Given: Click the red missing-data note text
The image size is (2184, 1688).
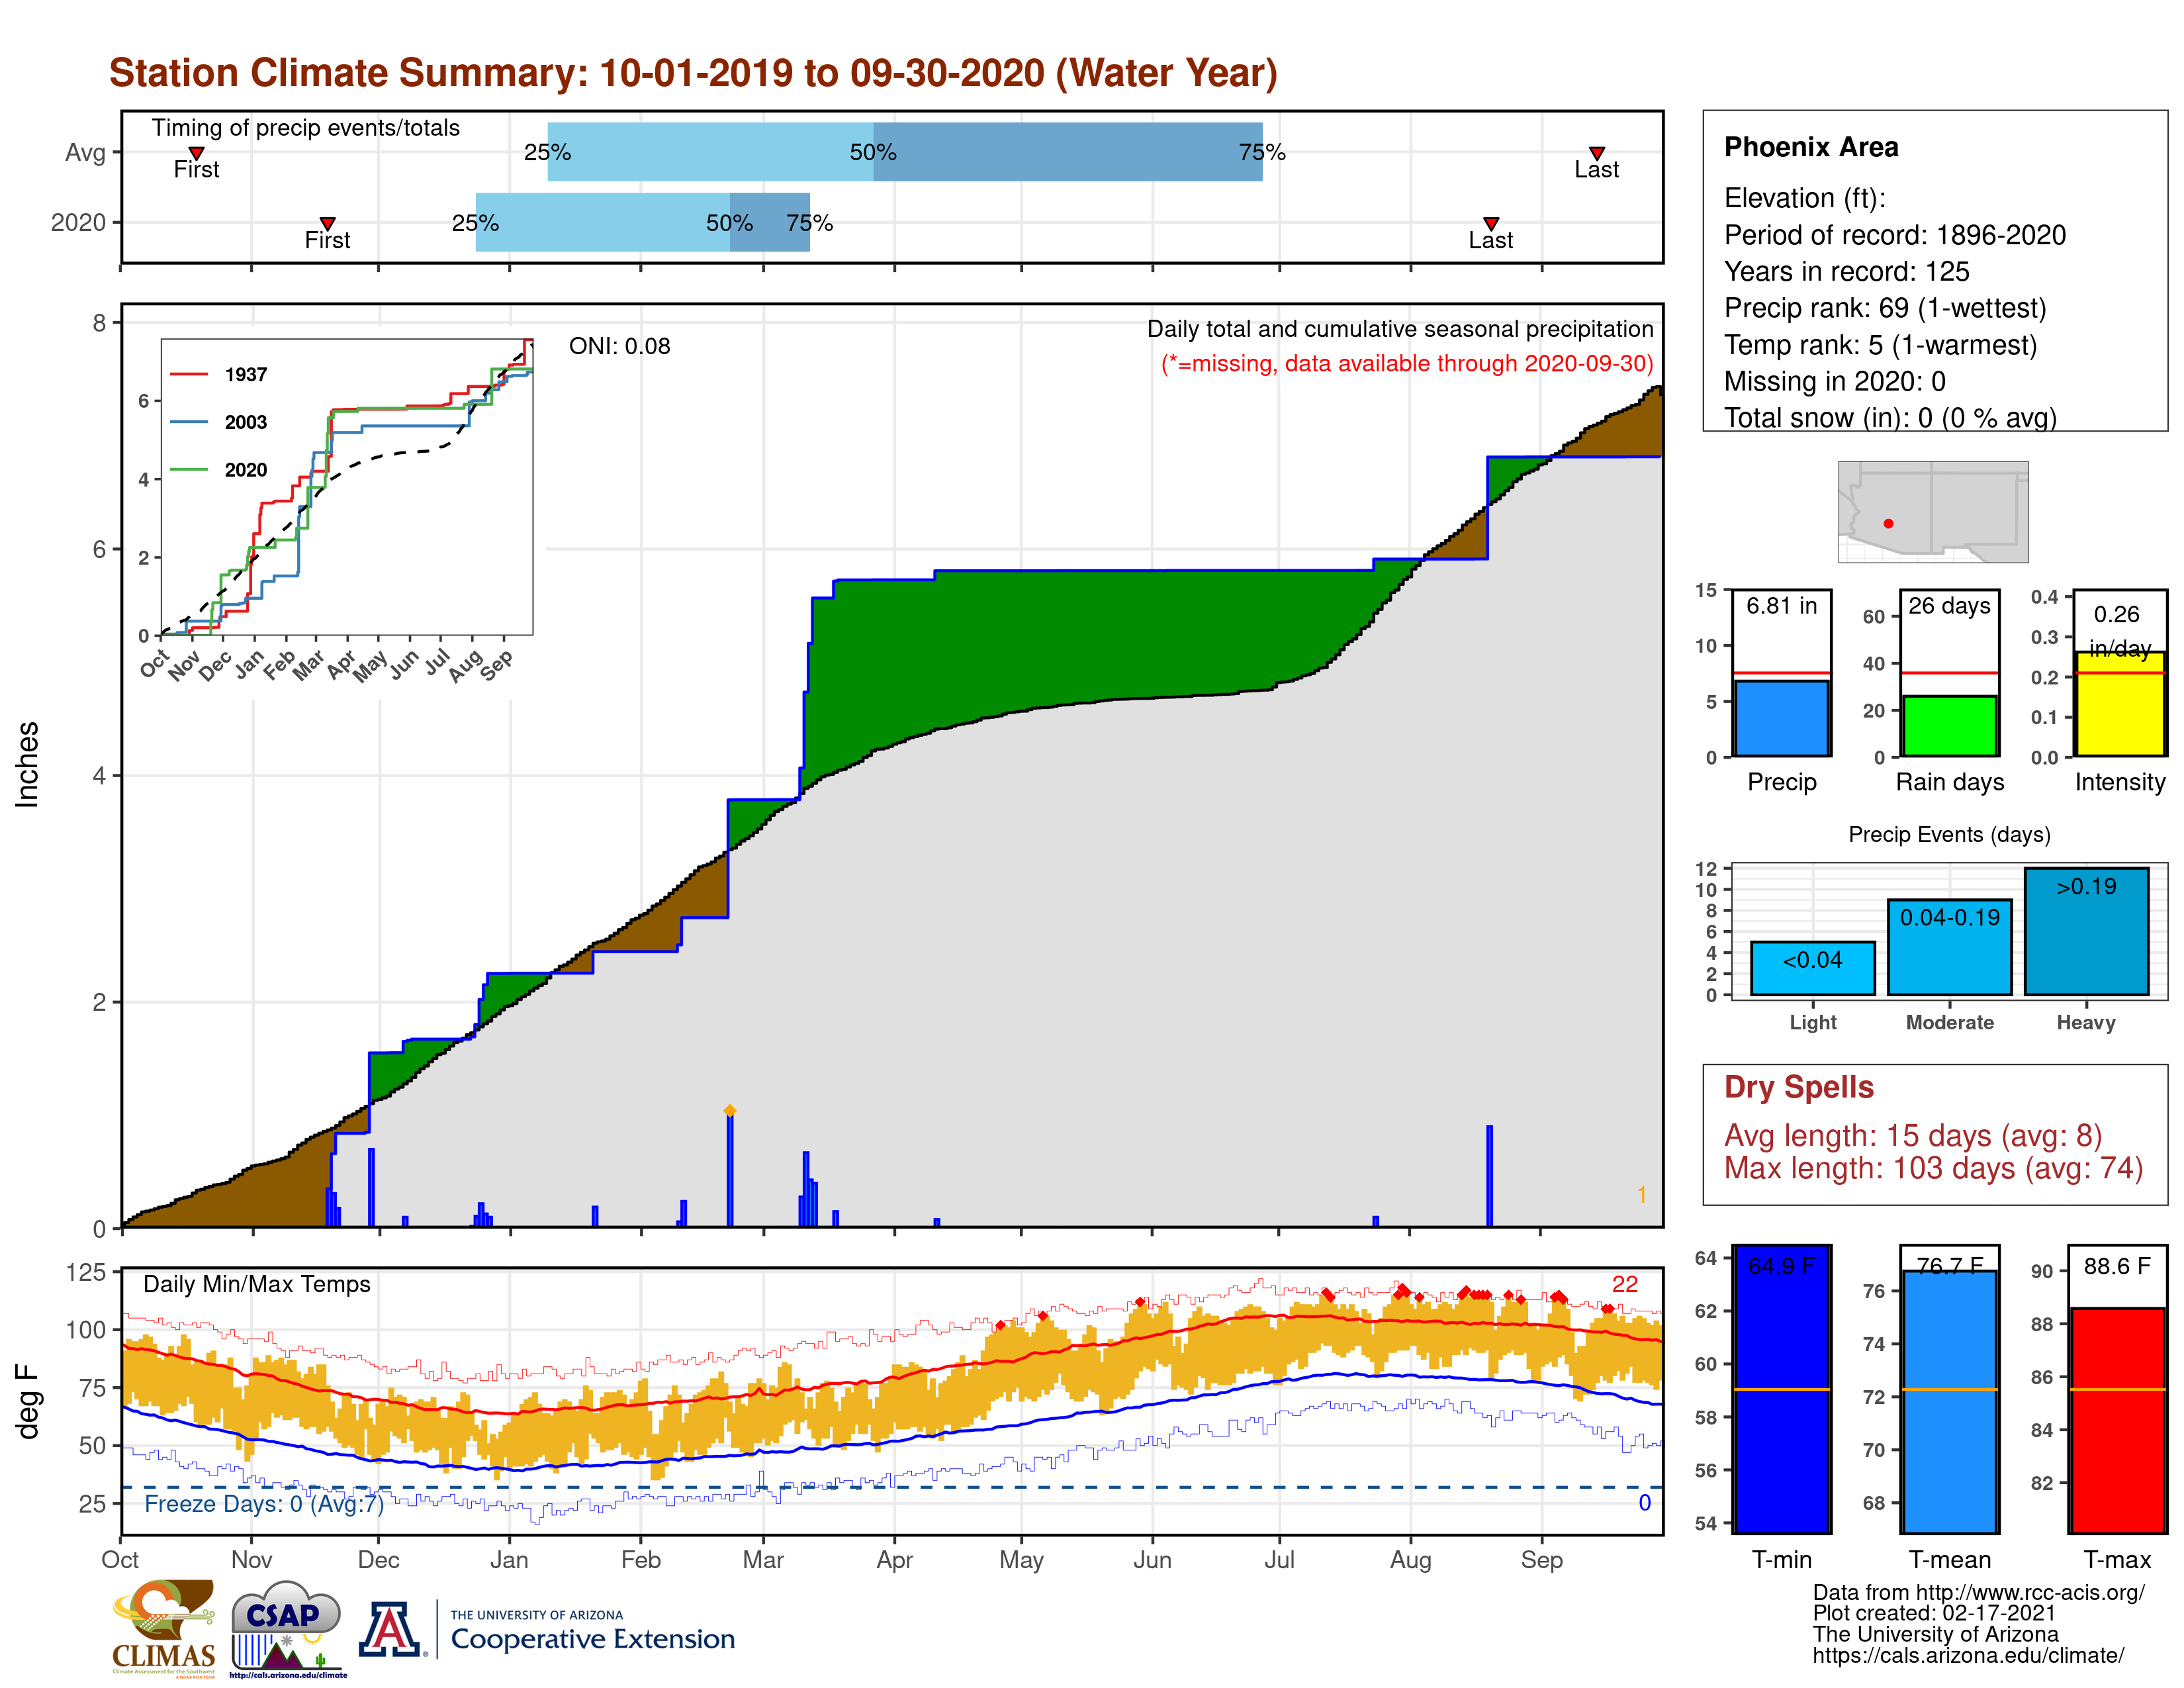Looking at the screenshot, I should pos(1406,363).
